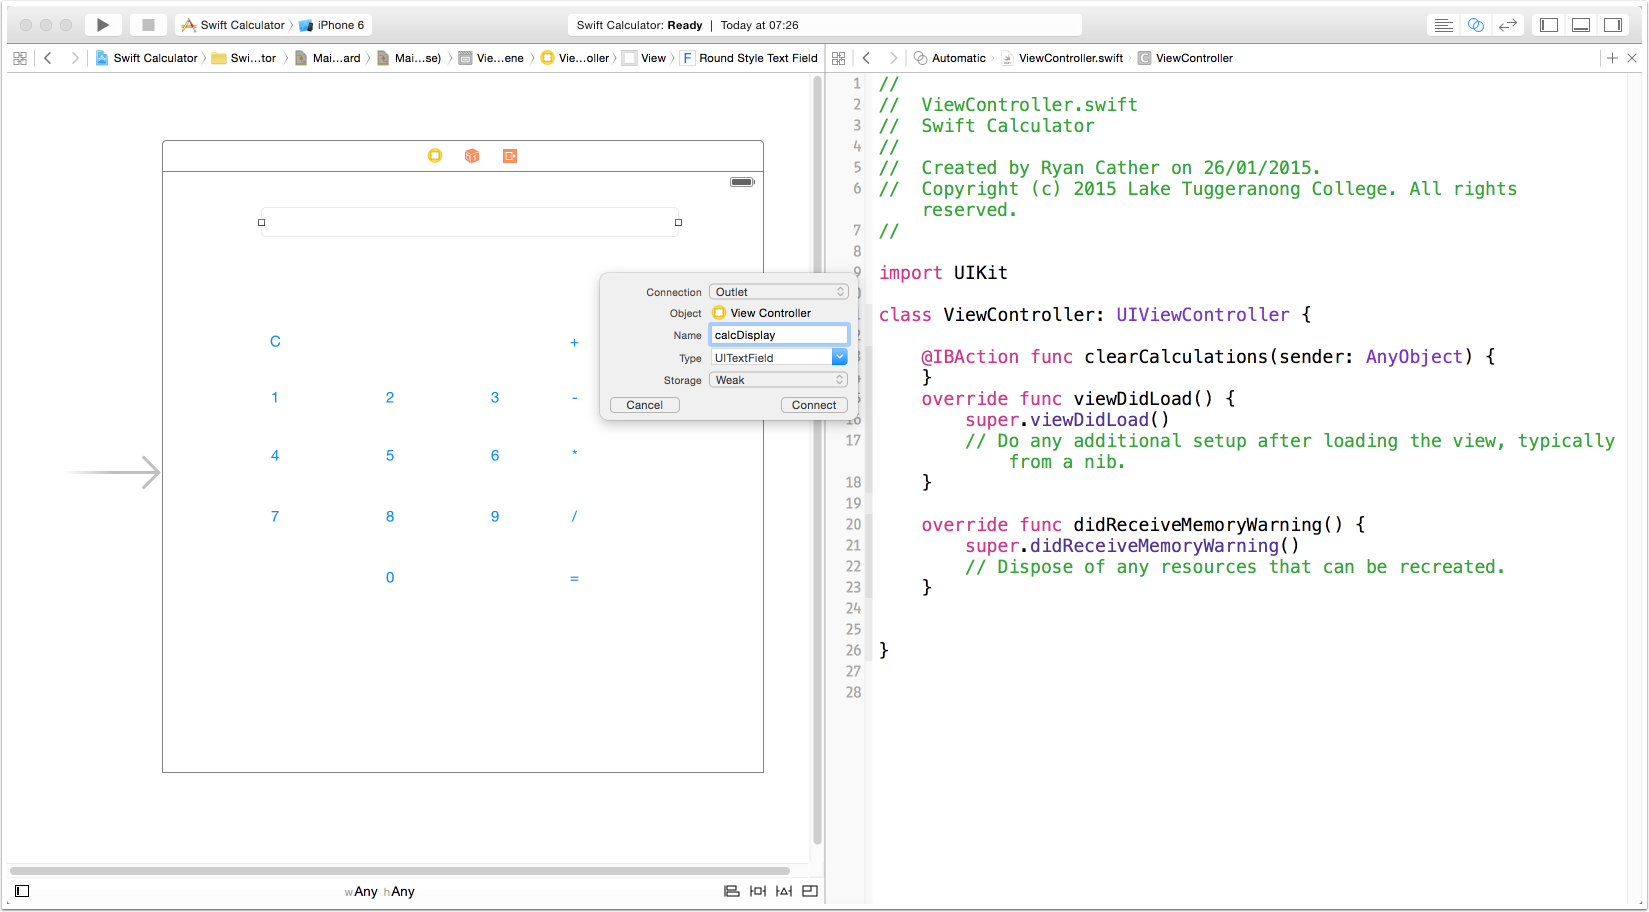The height and width of the screenshot is (912, 1649).
Task: Select Mai...ard storyboard in jump bar
Action: [328, 58]
